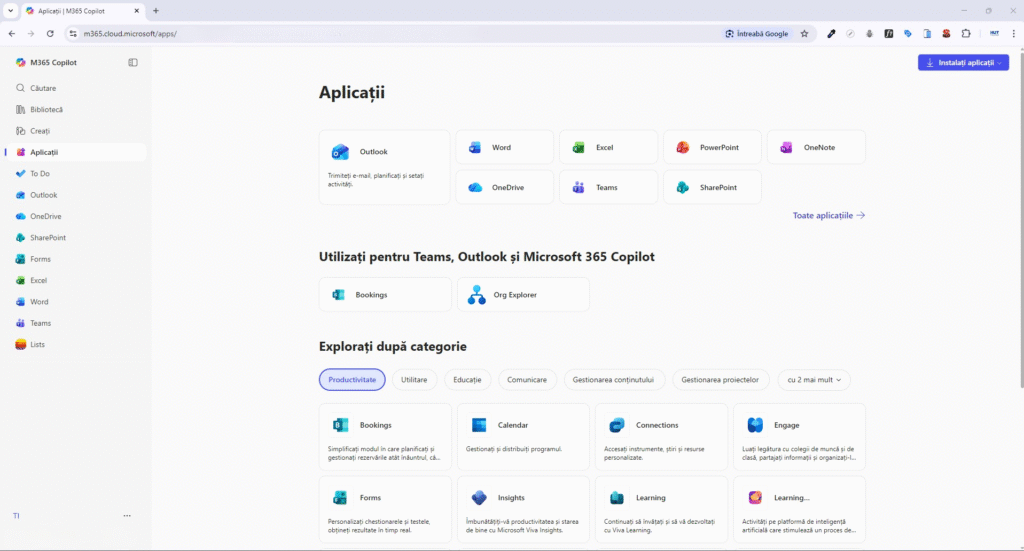Click the Toate aplicațiile link
This screenshot has width=1024, height=551.
tap(828, 215)
